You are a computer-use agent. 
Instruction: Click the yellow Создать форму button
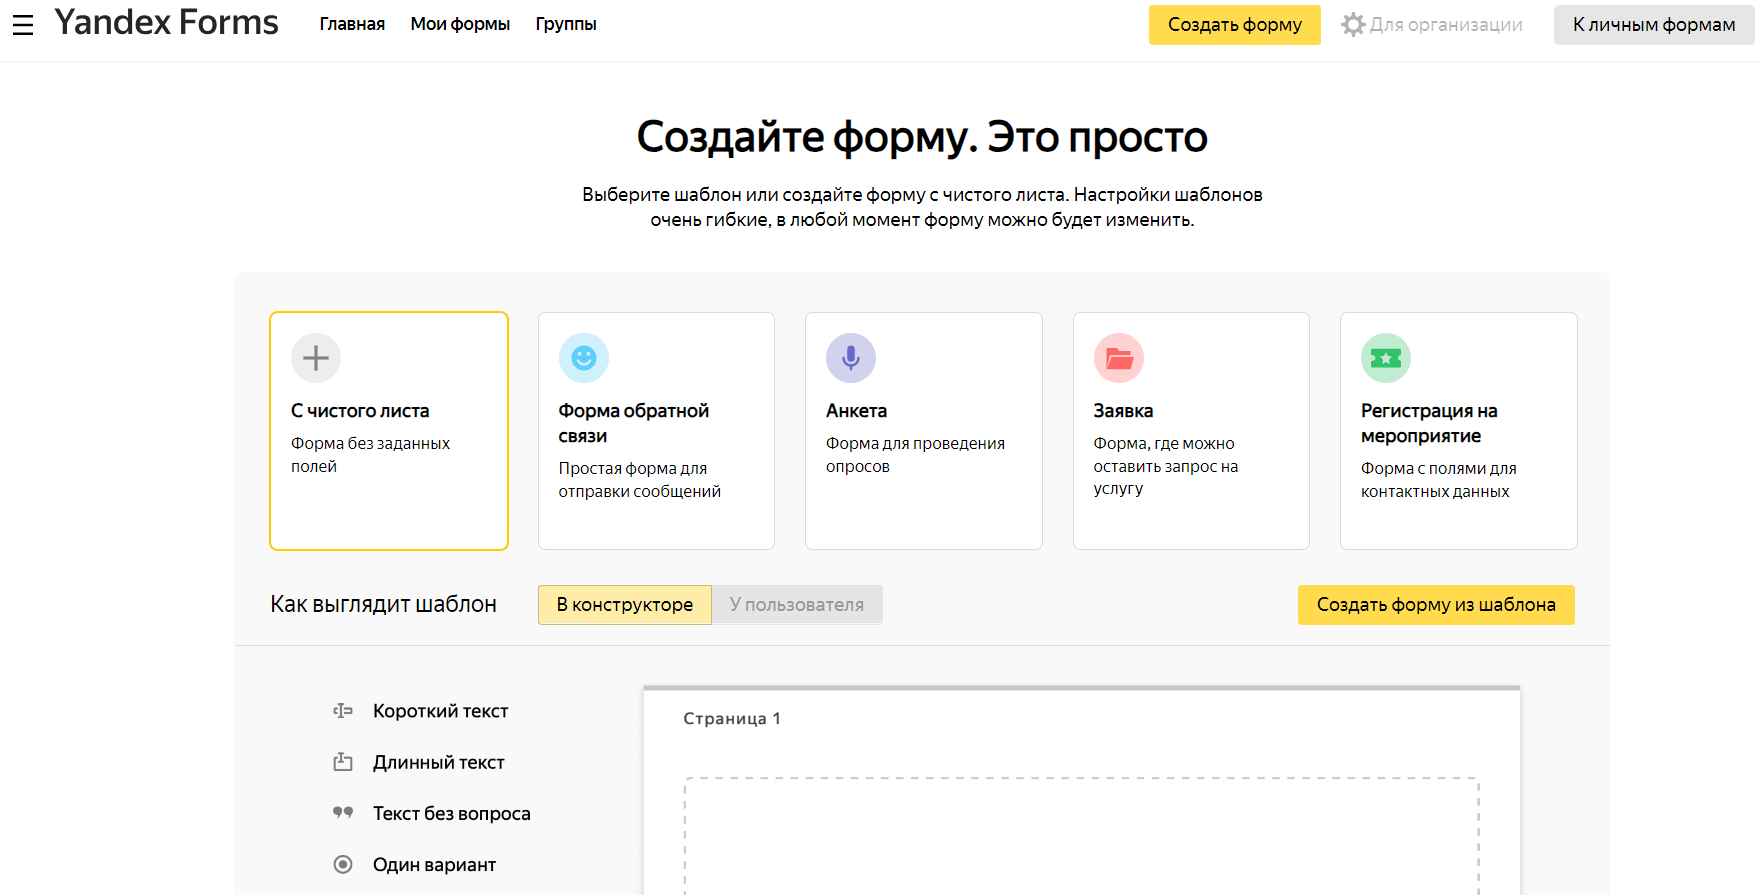1235,25
